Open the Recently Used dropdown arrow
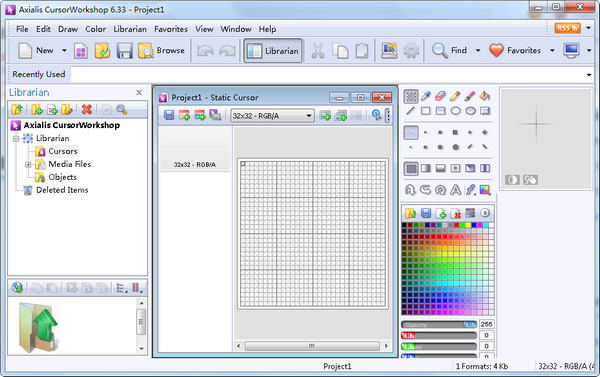 (589, 75)
